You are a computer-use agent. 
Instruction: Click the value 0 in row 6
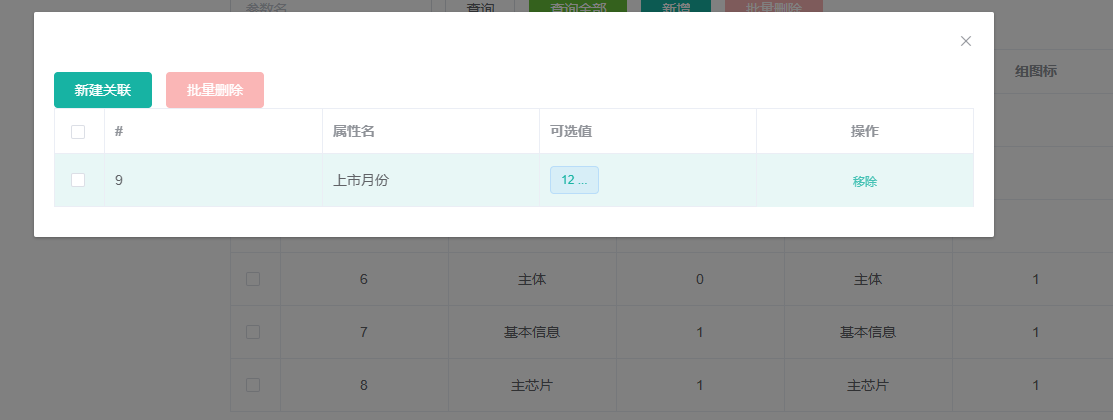pyautogui.click(x=700, y=280)
